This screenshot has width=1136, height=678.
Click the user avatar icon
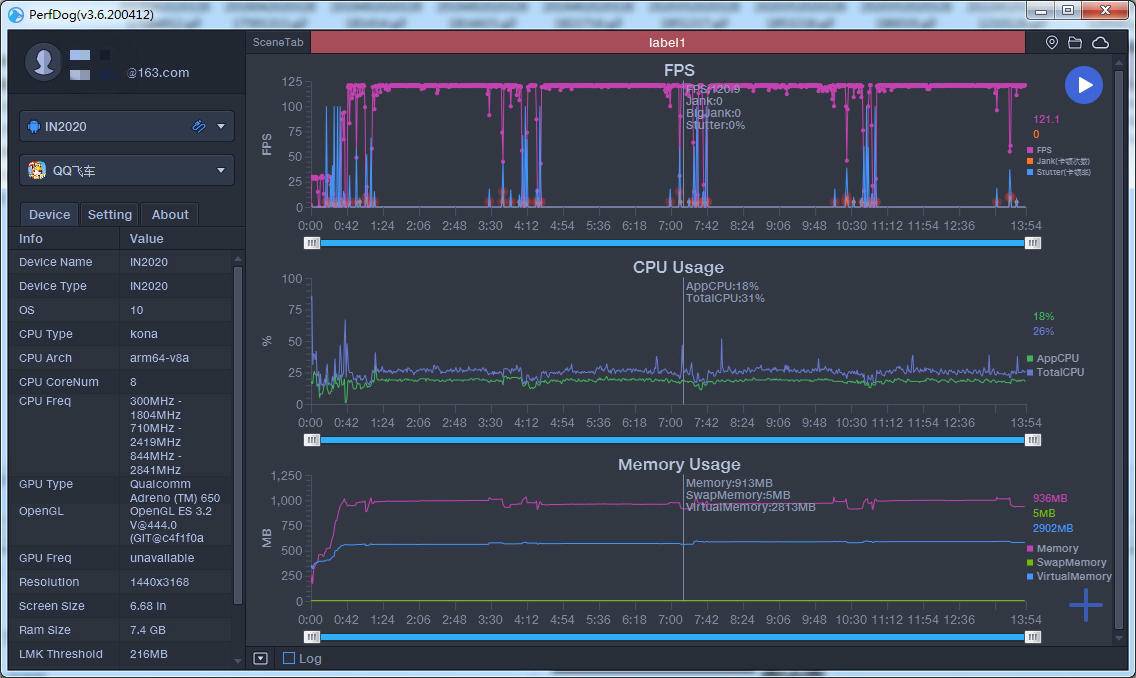43,62
